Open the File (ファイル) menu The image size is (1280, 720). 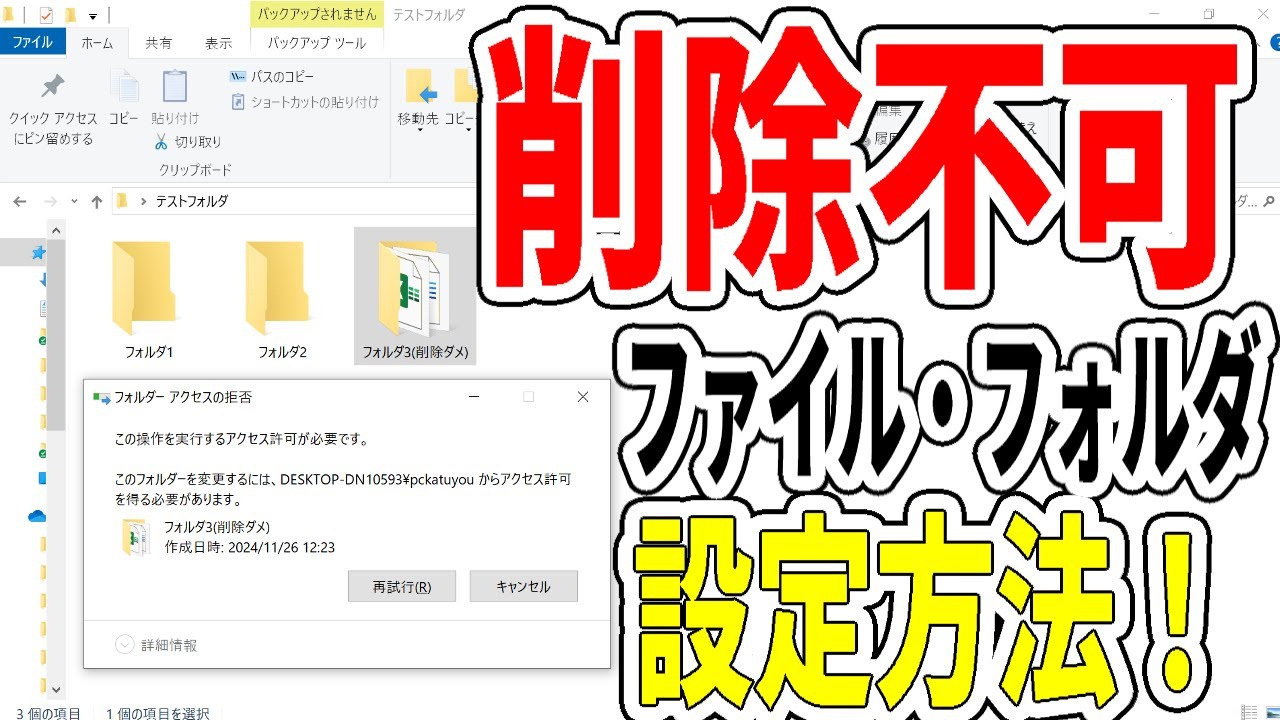[x=33, y=43]
